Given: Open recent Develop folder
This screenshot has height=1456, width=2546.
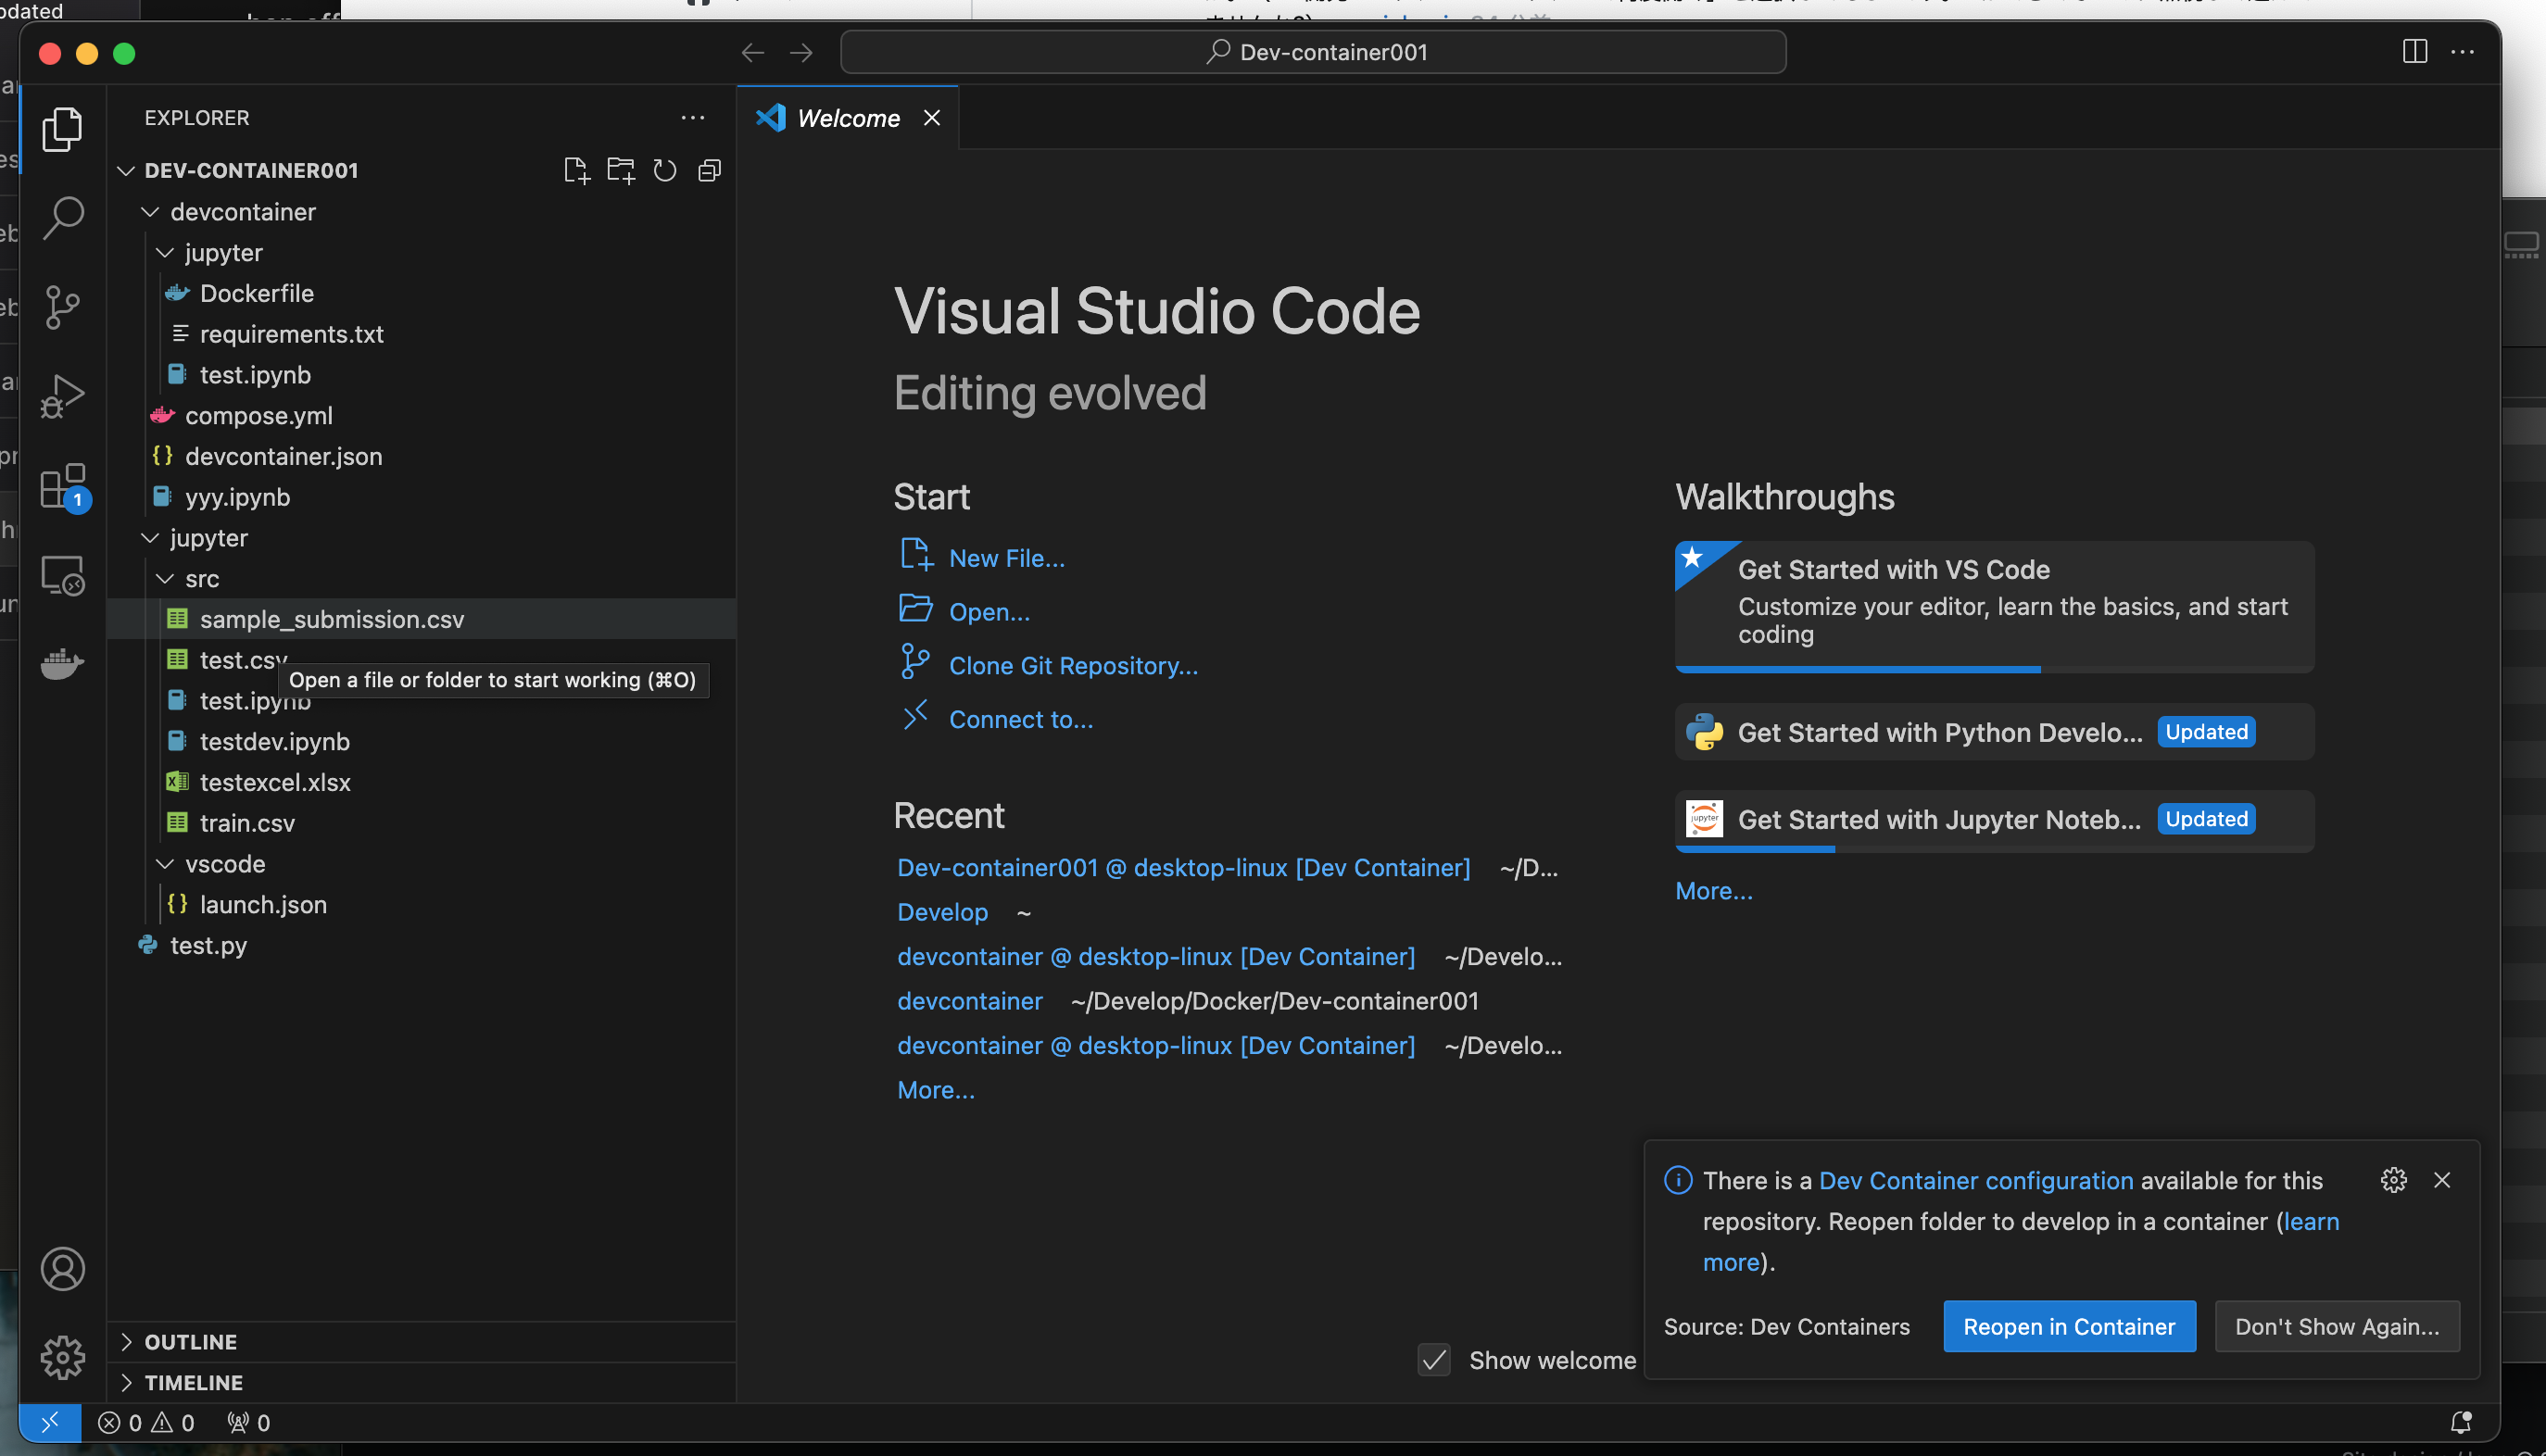Looking at the screenshot, I should pyautogui.click(x=942, y=912).
